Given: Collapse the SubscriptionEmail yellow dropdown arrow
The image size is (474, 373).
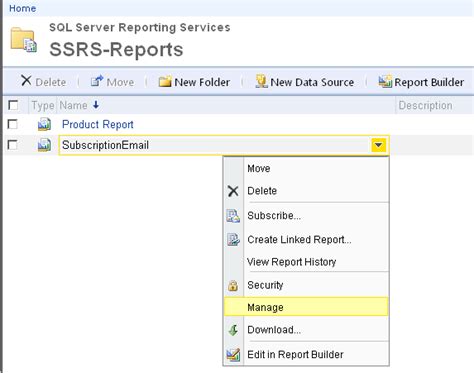Looking at the screenshot, I should 378,145.
